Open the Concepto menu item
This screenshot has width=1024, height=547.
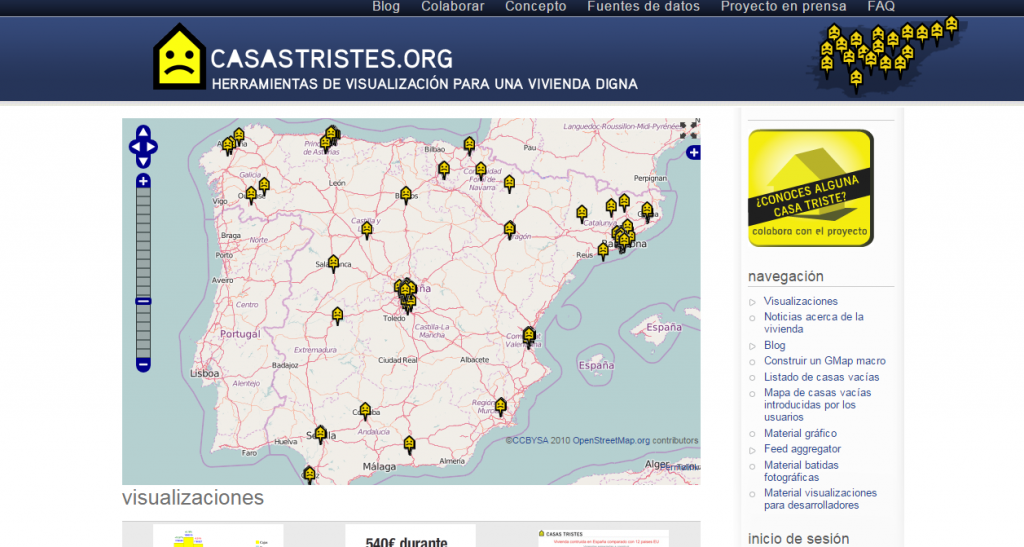click(x=536, y=7)
